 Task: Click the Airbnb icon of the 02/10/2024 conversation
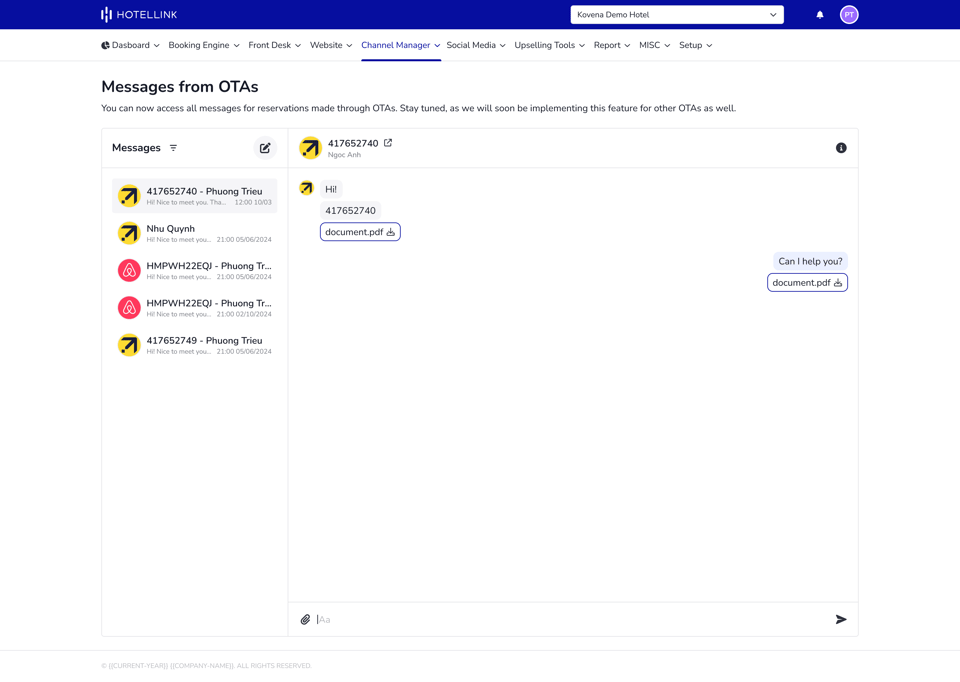click(129, 308)
